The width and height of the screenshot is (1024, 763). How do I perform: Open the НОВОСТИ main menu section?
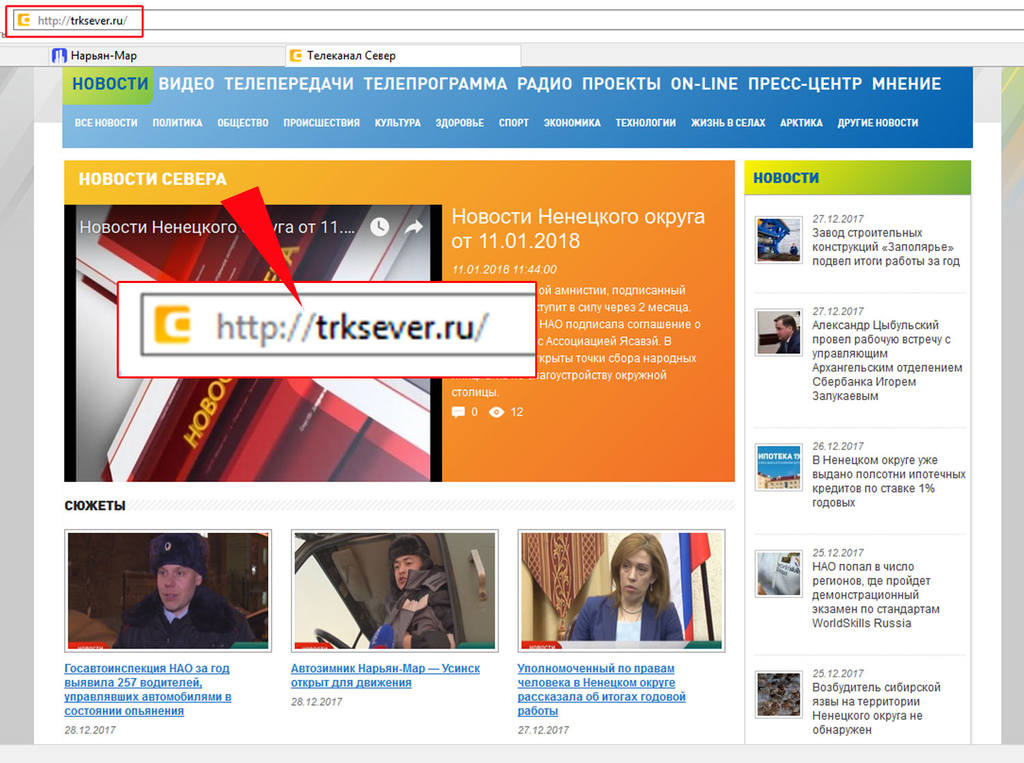(110, 84)
